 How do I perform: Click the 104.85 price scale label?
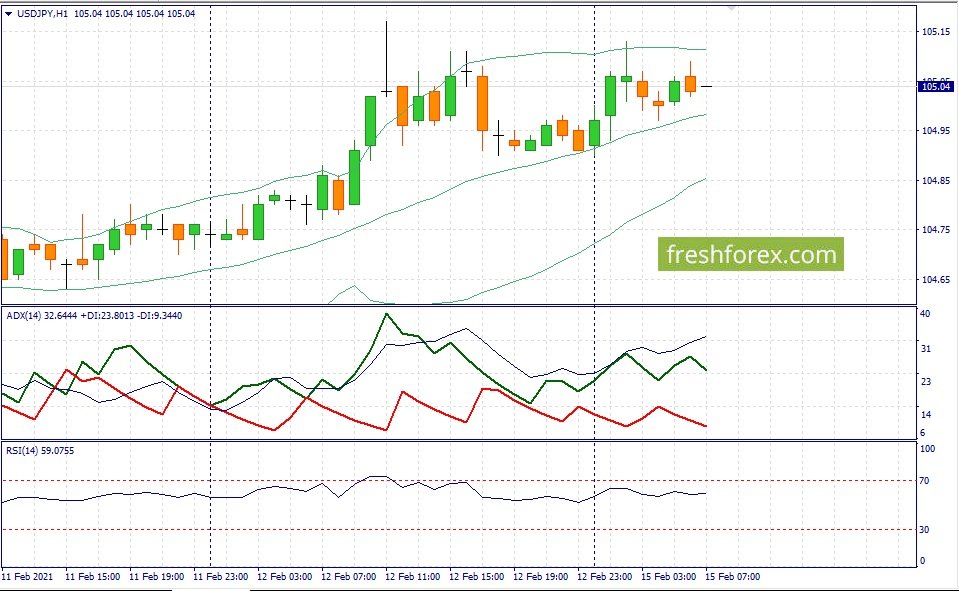point(936,180)
